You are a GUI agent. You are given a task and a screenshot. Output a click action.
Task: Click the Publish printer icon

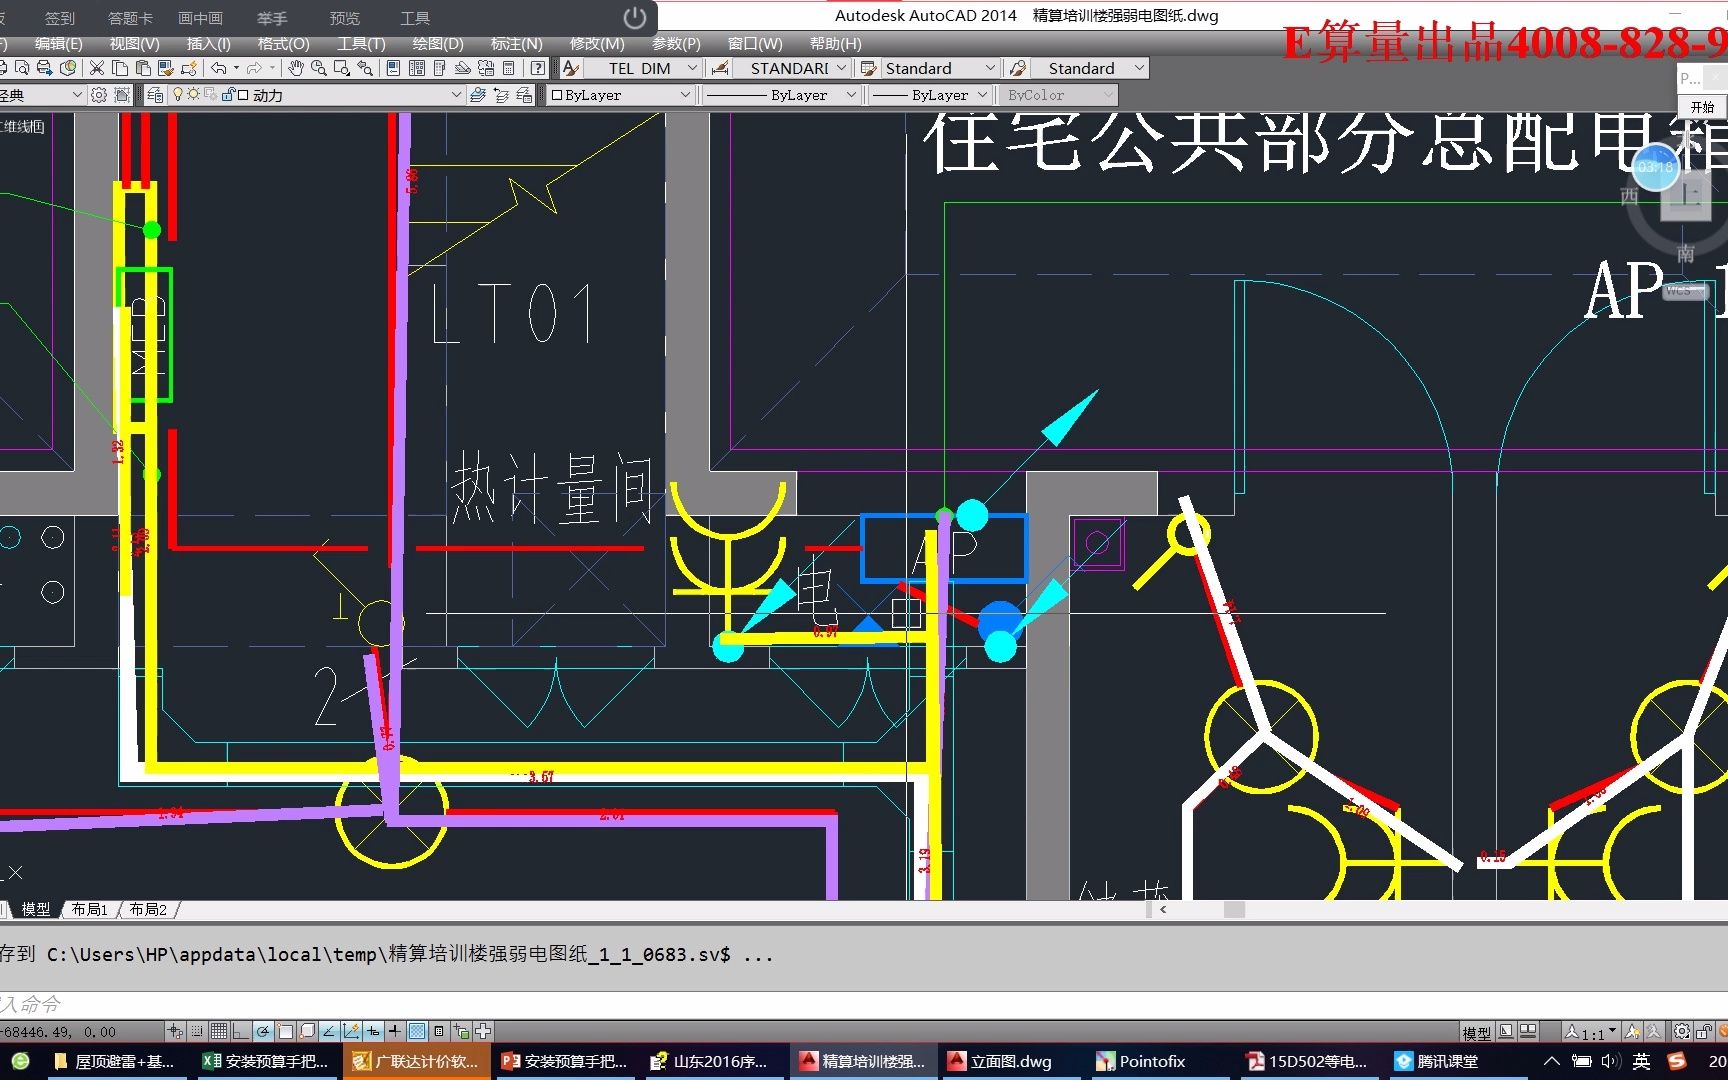click(x=44, y=68)
